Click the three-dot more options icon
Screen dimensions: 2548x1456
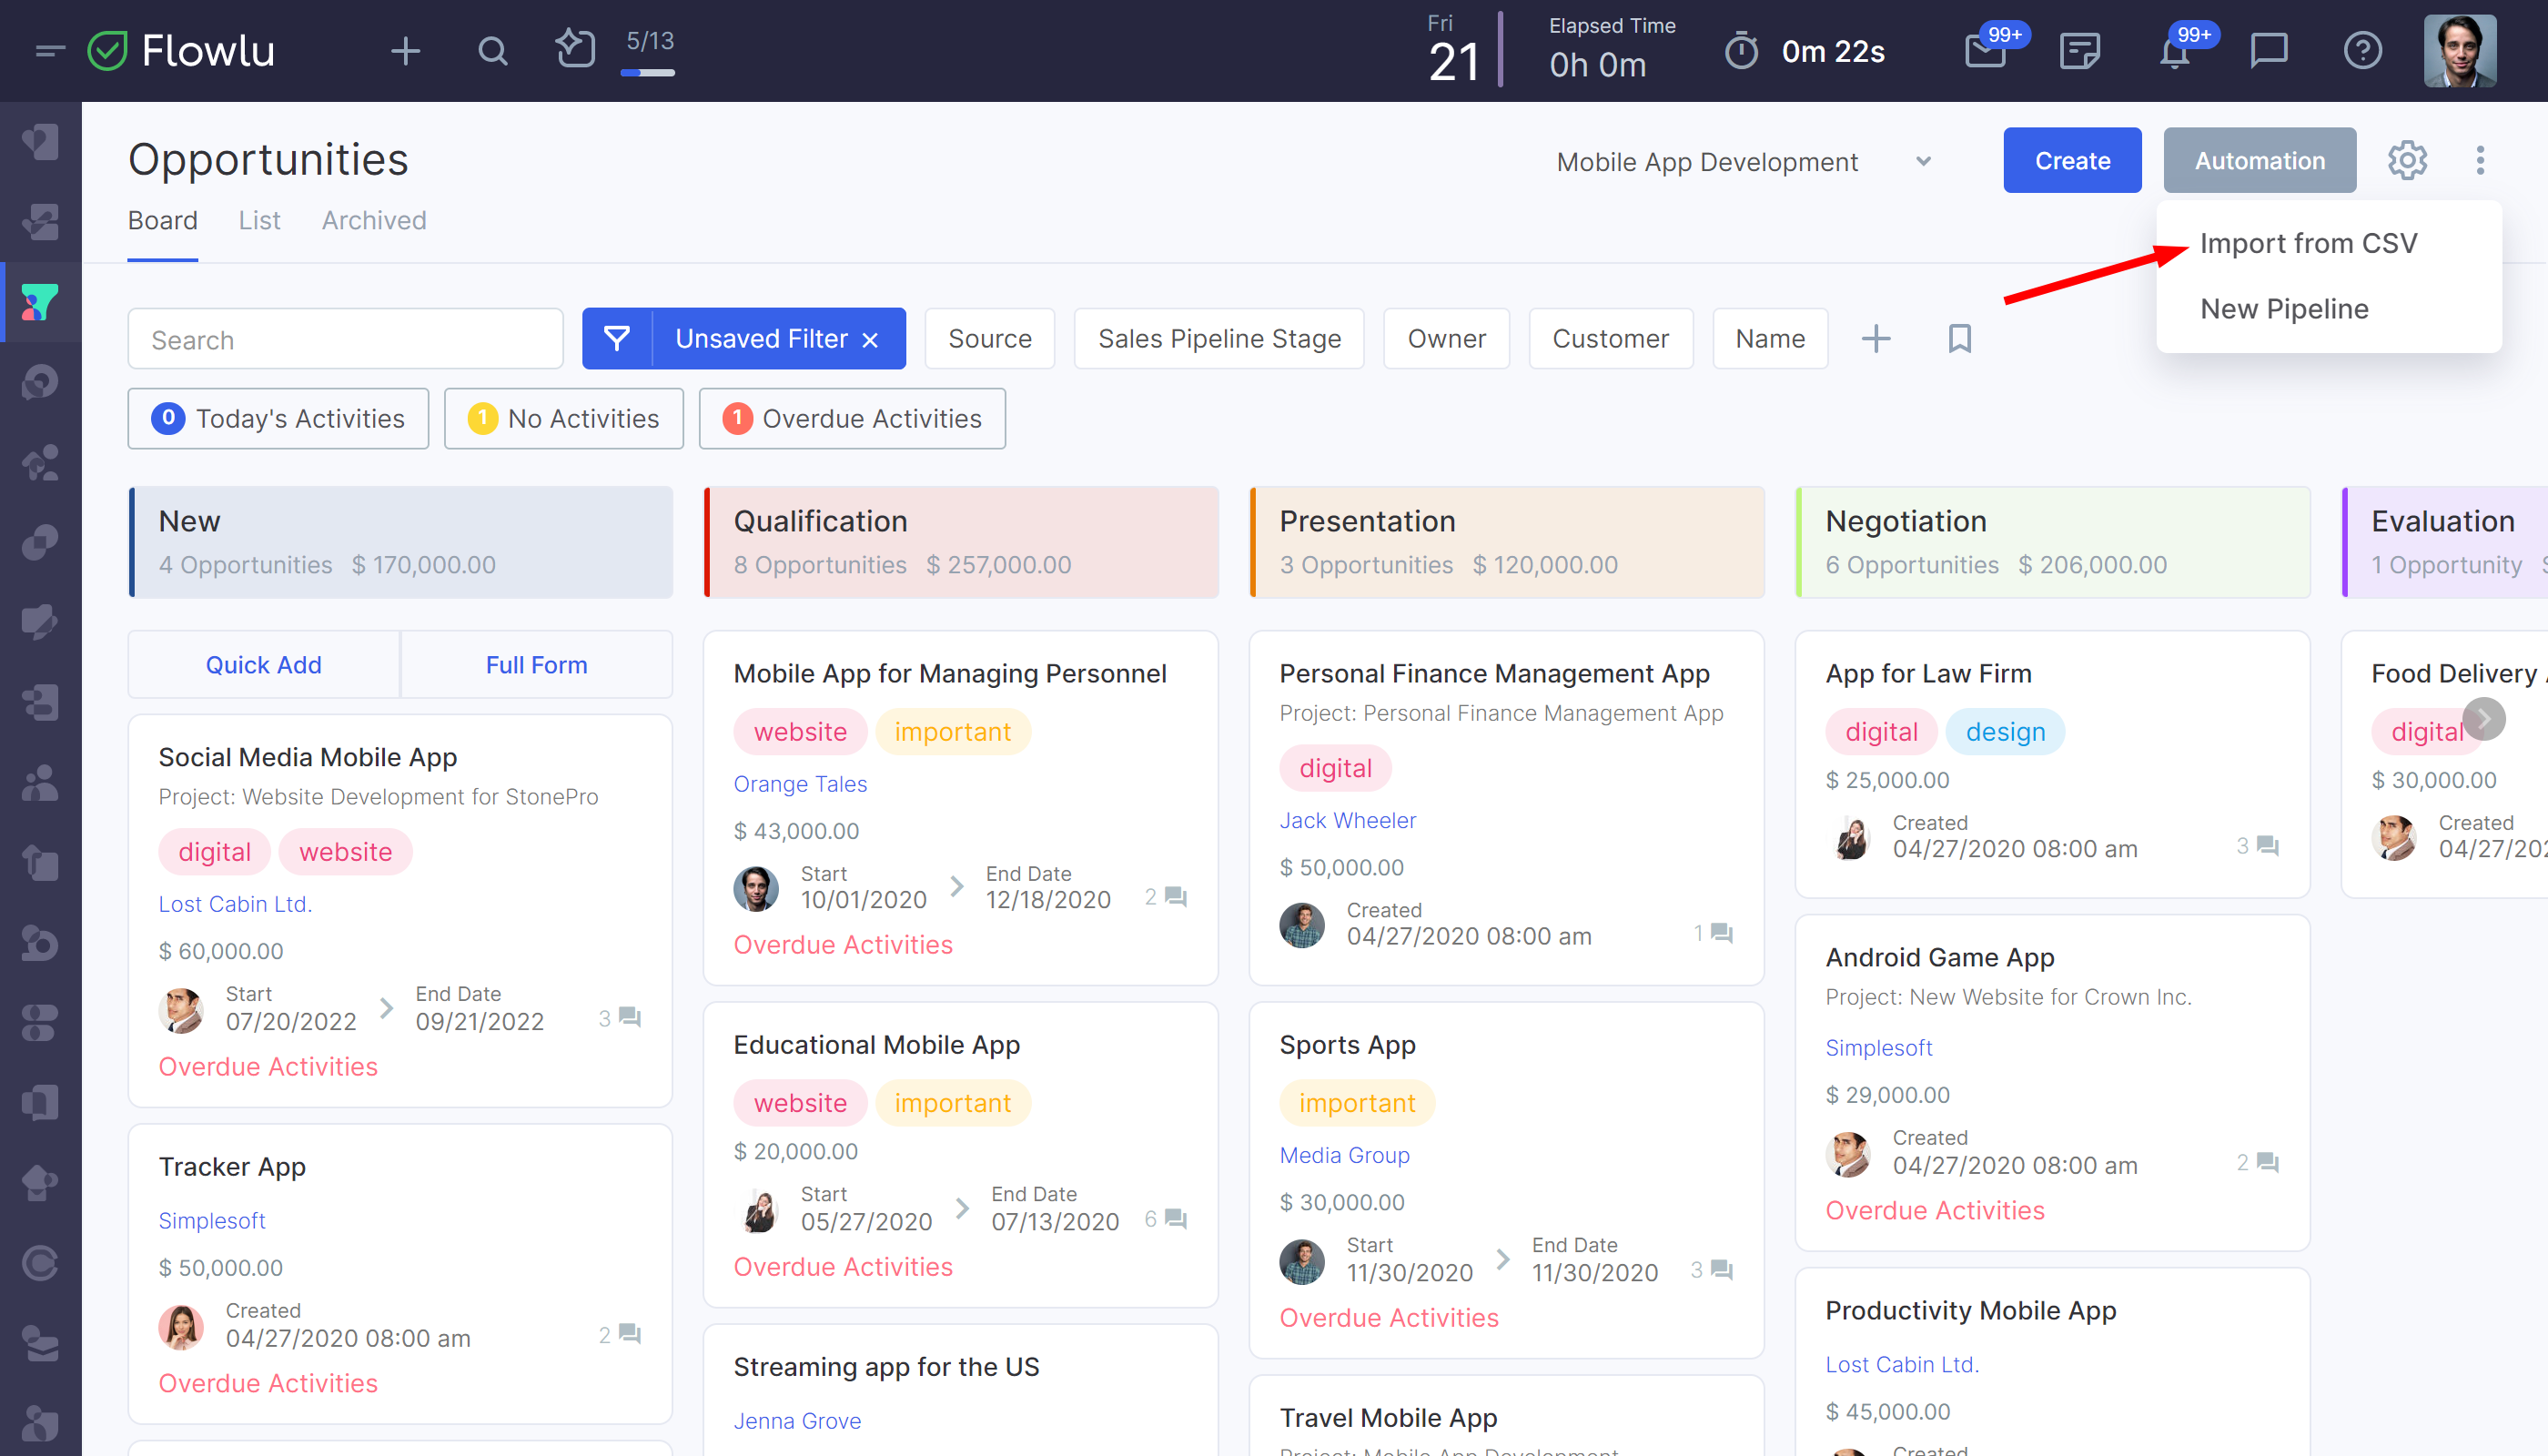[2480, 160]
